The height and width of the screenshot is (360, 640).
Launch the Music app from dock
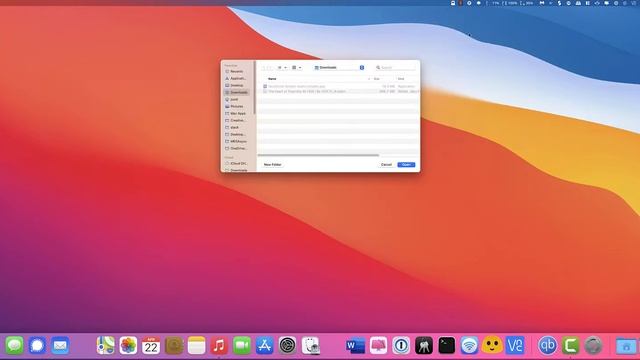tap(219, 346)
